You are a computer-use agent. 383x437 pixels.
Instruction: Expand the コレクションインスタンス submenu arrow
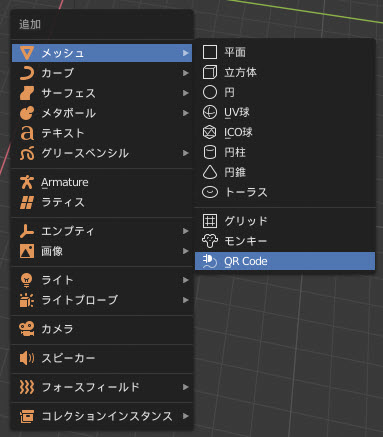186,416
